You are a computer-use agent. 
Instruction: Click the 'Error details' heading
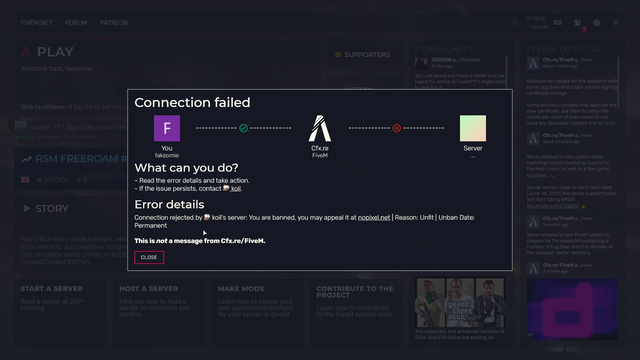169,204
